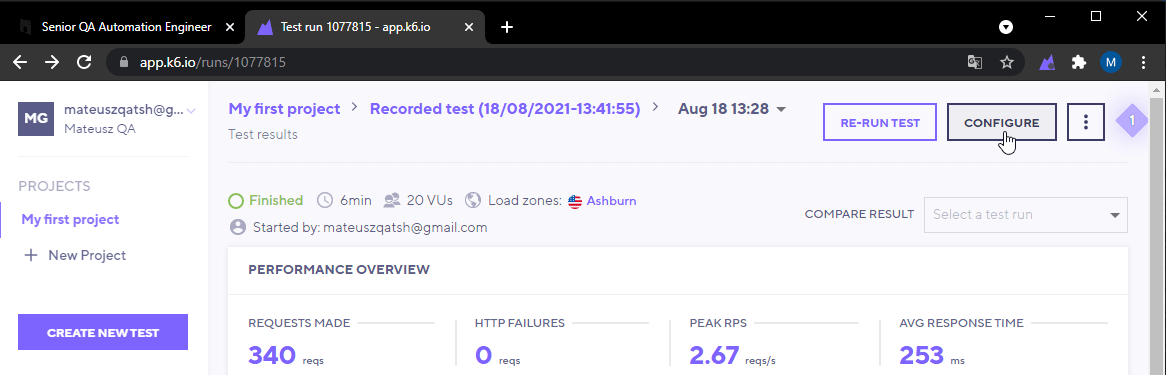Click the MG account avatar
This screenshot has height=375, width=1166.
tap(36, 118)
